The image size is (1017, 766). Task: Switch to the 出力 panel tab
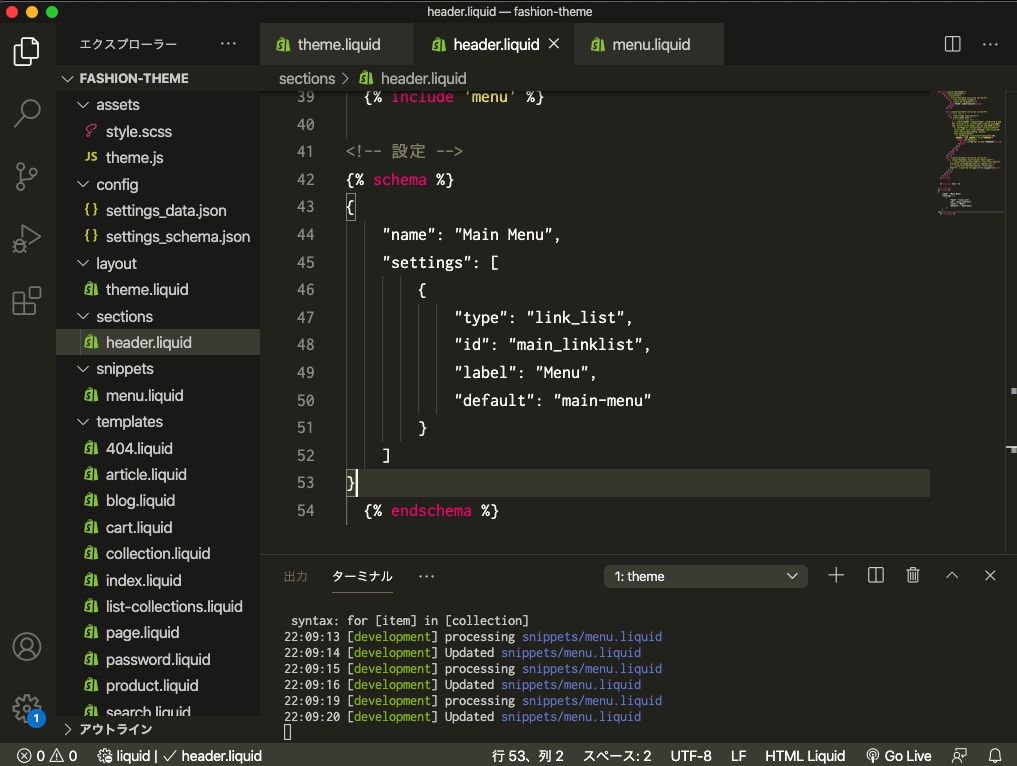295,576
